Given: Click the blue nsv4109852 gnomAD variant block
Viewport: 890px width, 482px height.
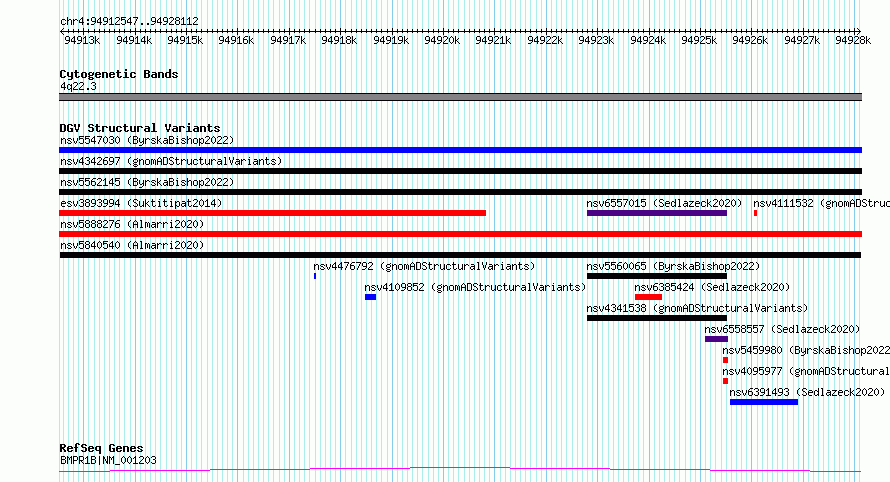Looking at the screenshot, I should click(x=371, y=297).
